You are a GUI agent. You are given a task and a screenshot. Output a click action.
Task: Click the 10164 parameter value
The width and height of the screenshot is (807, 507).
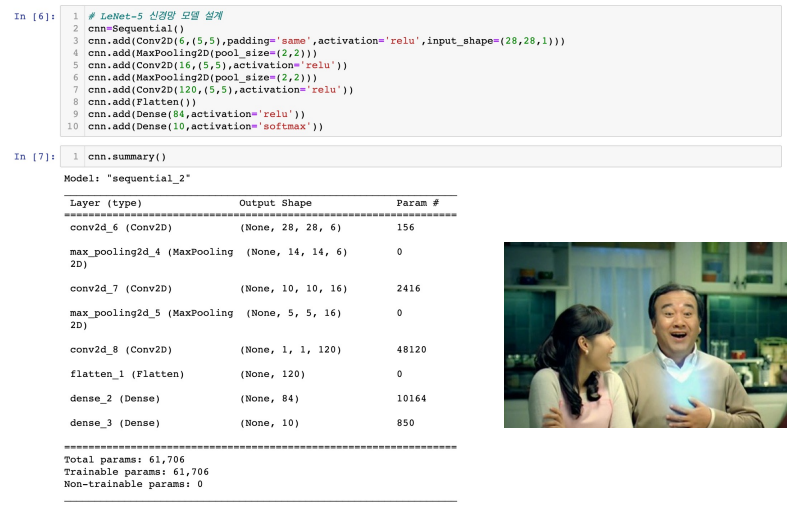pyautogui.click(x=411, y=398)
